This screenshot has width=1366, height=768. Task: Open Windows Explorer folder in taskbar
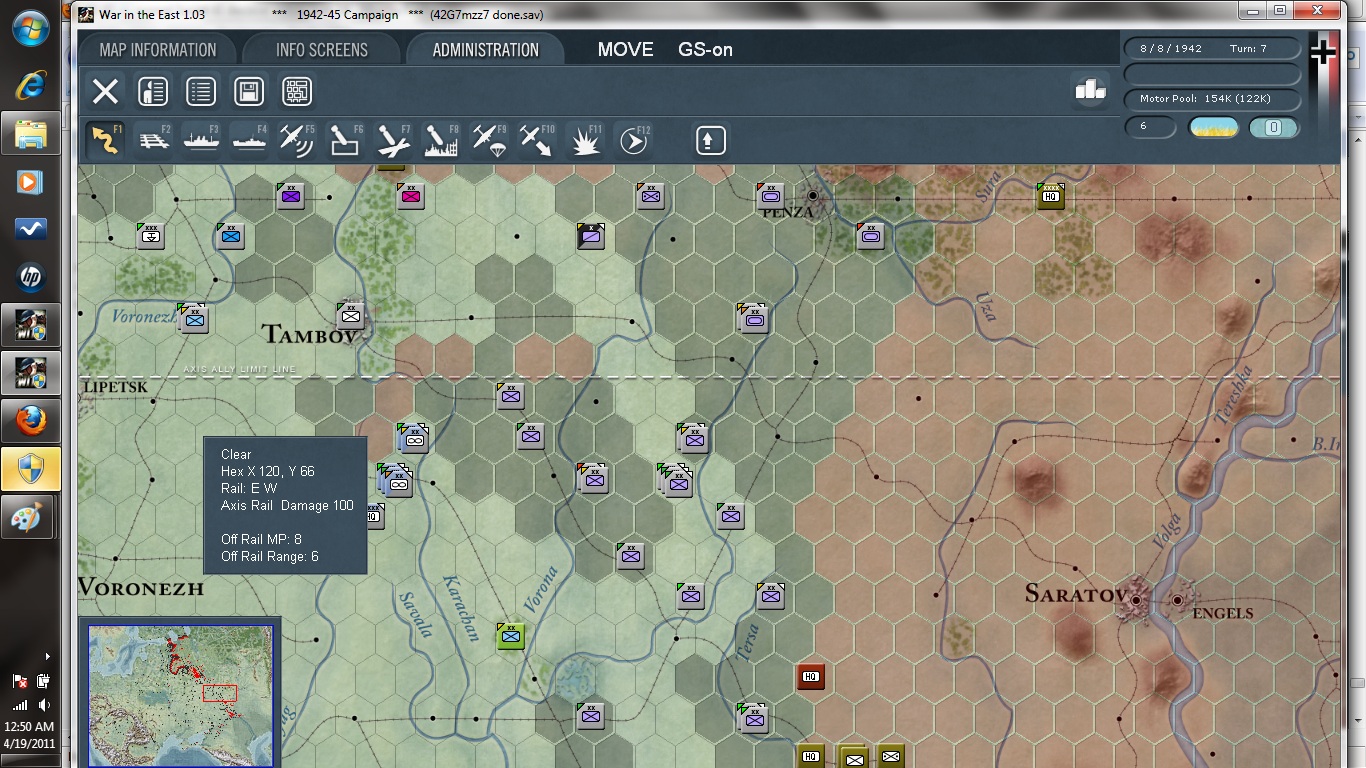tap(31, 133)
